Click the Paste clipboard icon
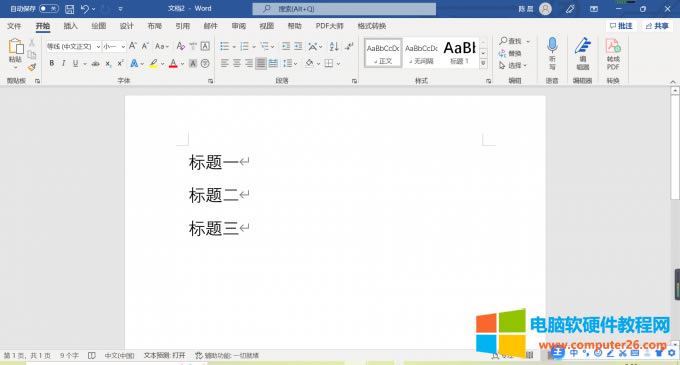Screen dimensions: 680x365 [15, 47]
